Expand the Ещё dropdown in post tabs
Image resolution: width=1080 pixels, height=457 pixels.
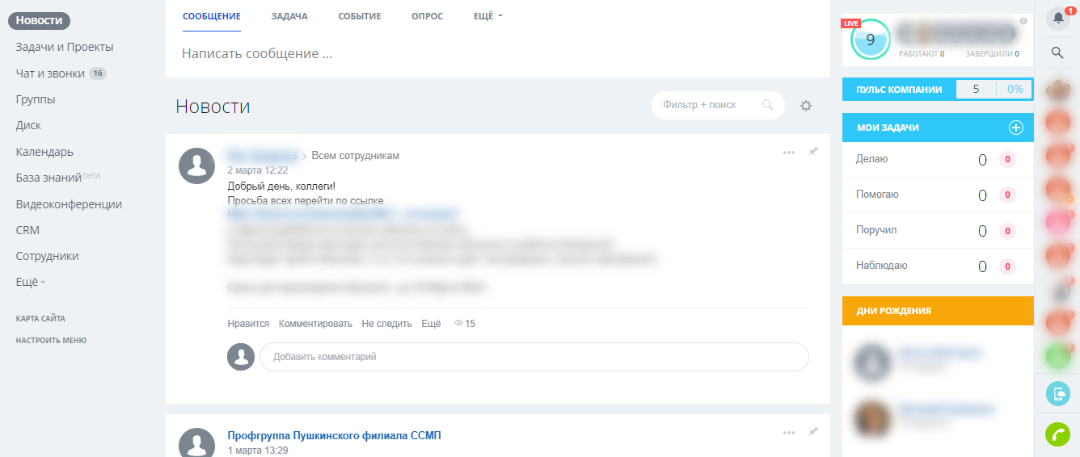(489, 16)
